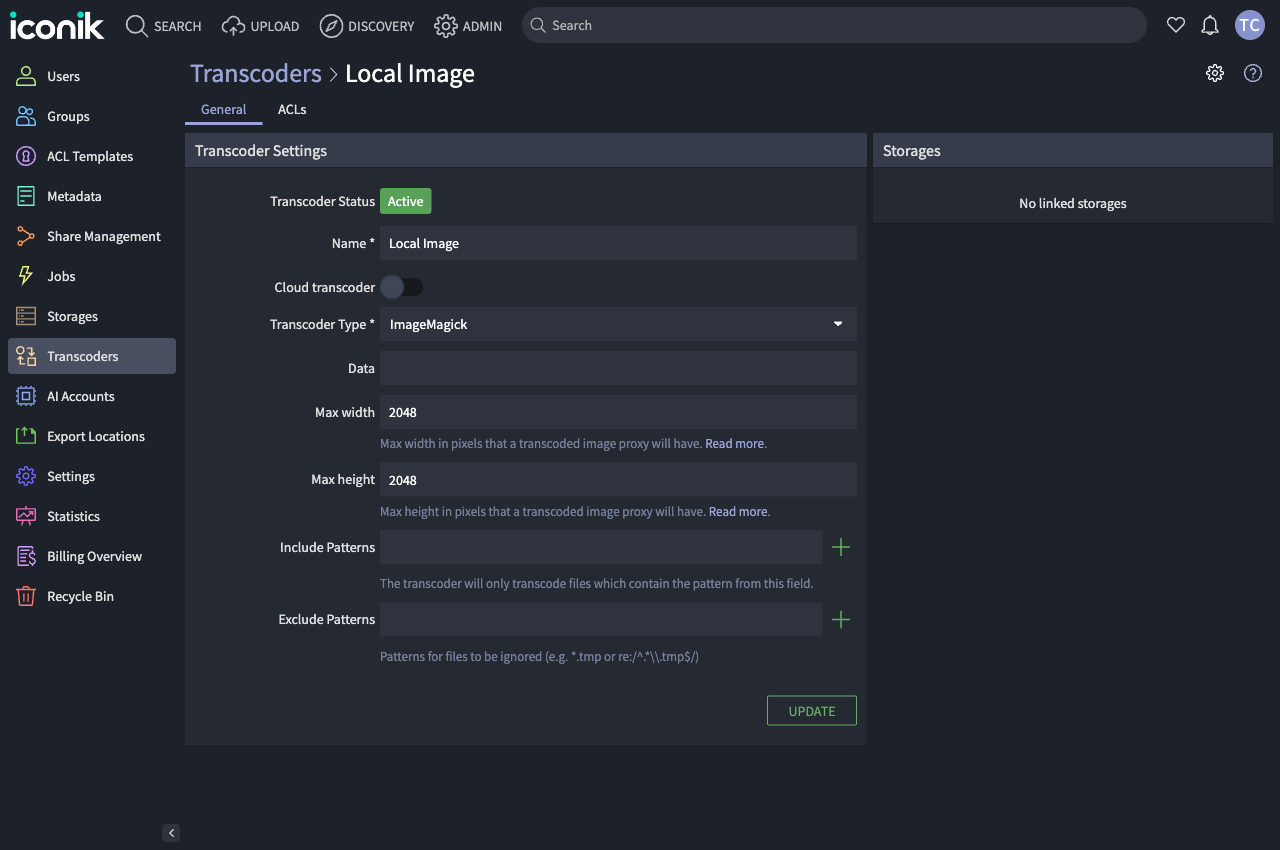Switch to the ACLs tab

coord(292,109)
